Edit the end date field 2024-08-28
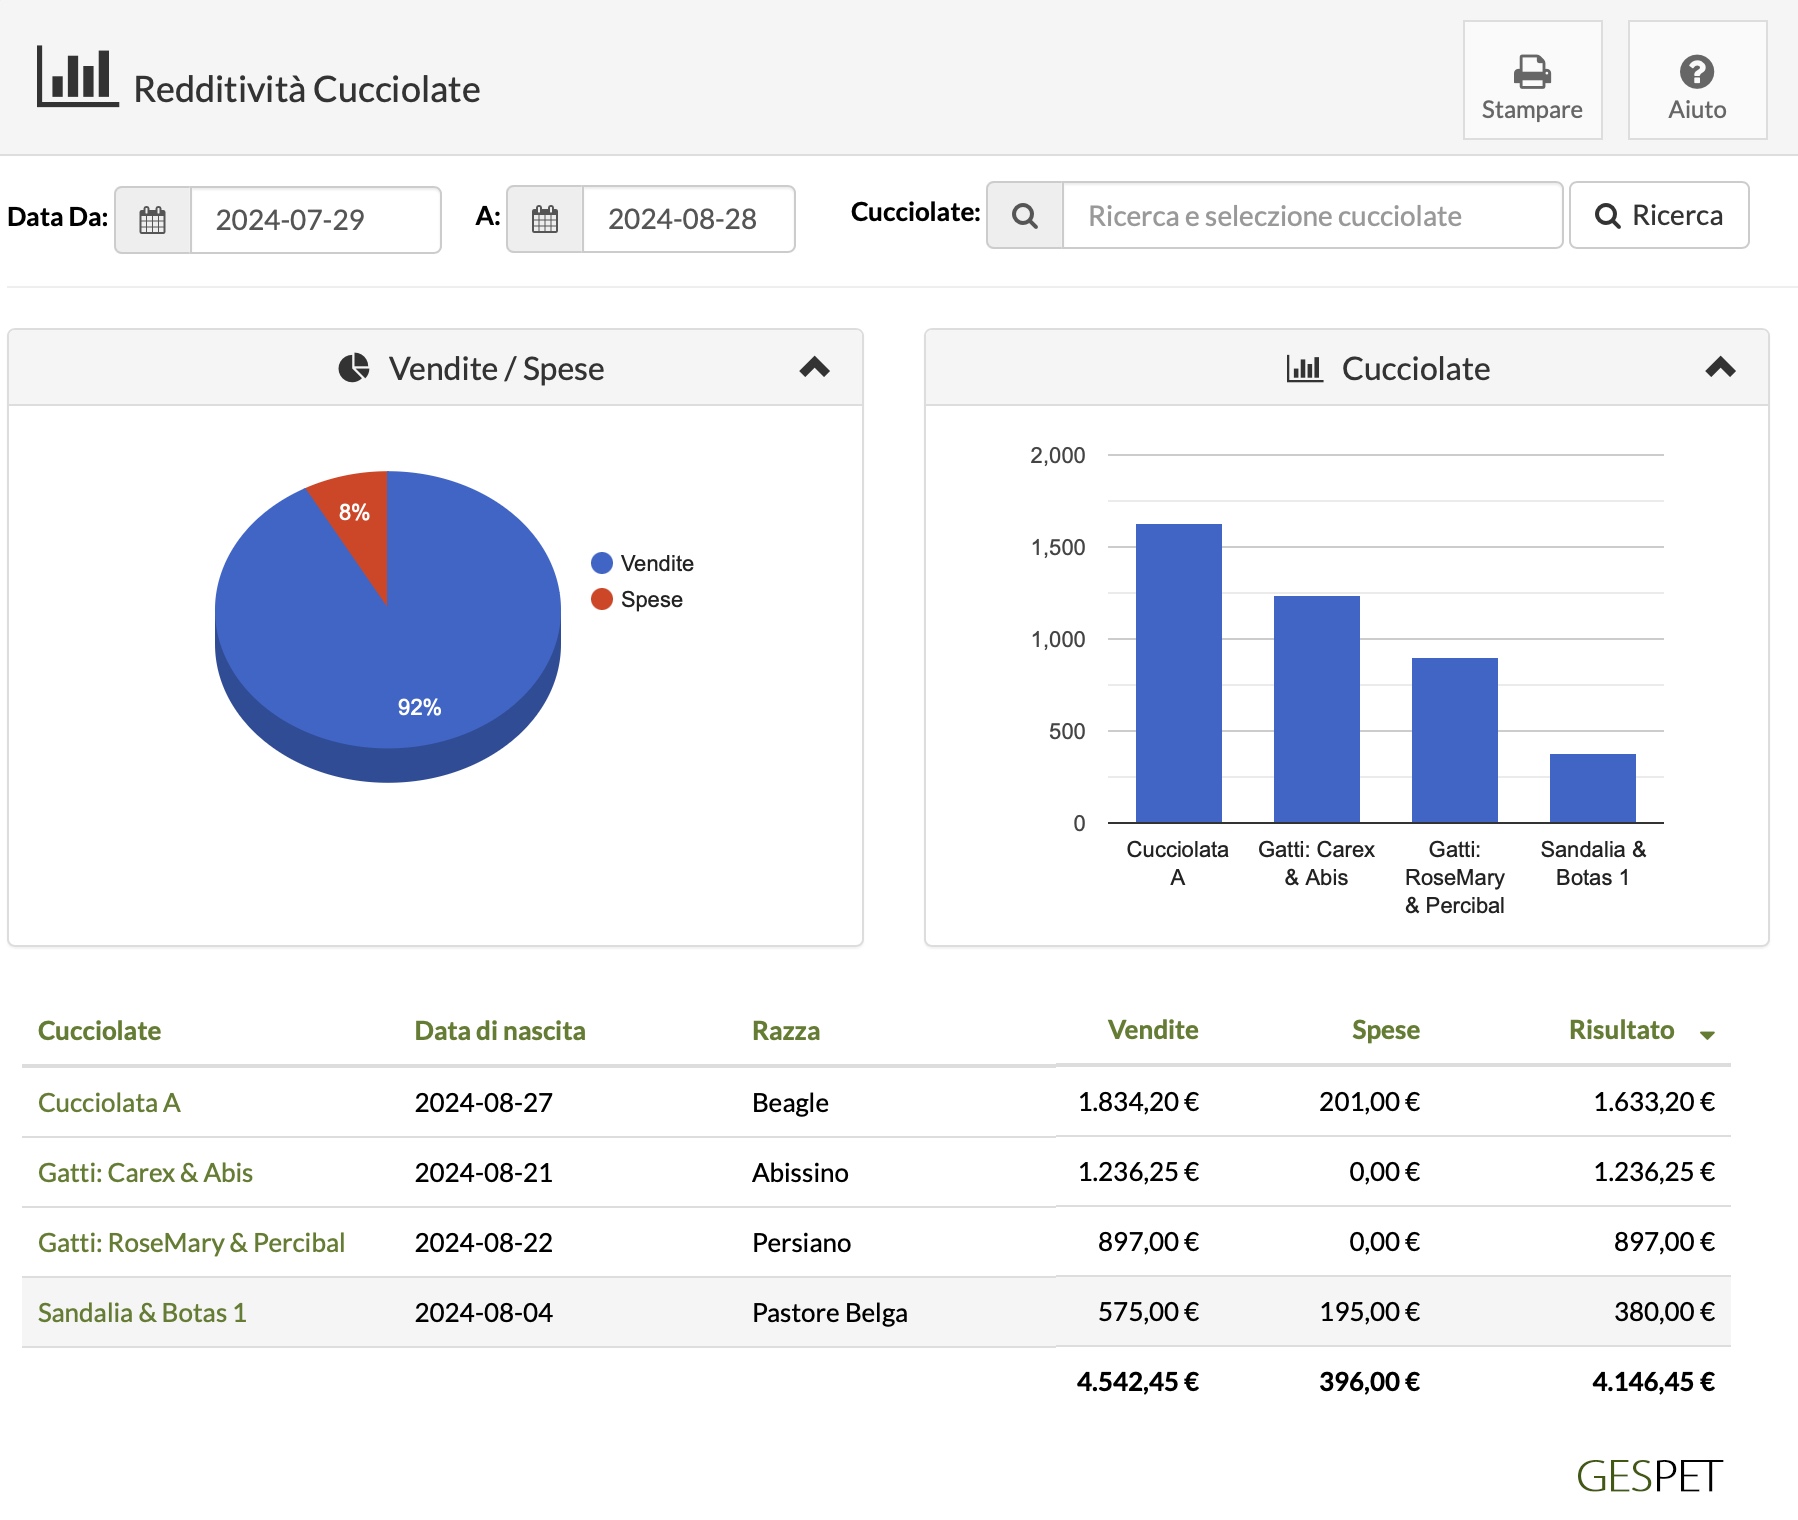The width and height of the screenshot is (1798, 1520). click(688, 219)
